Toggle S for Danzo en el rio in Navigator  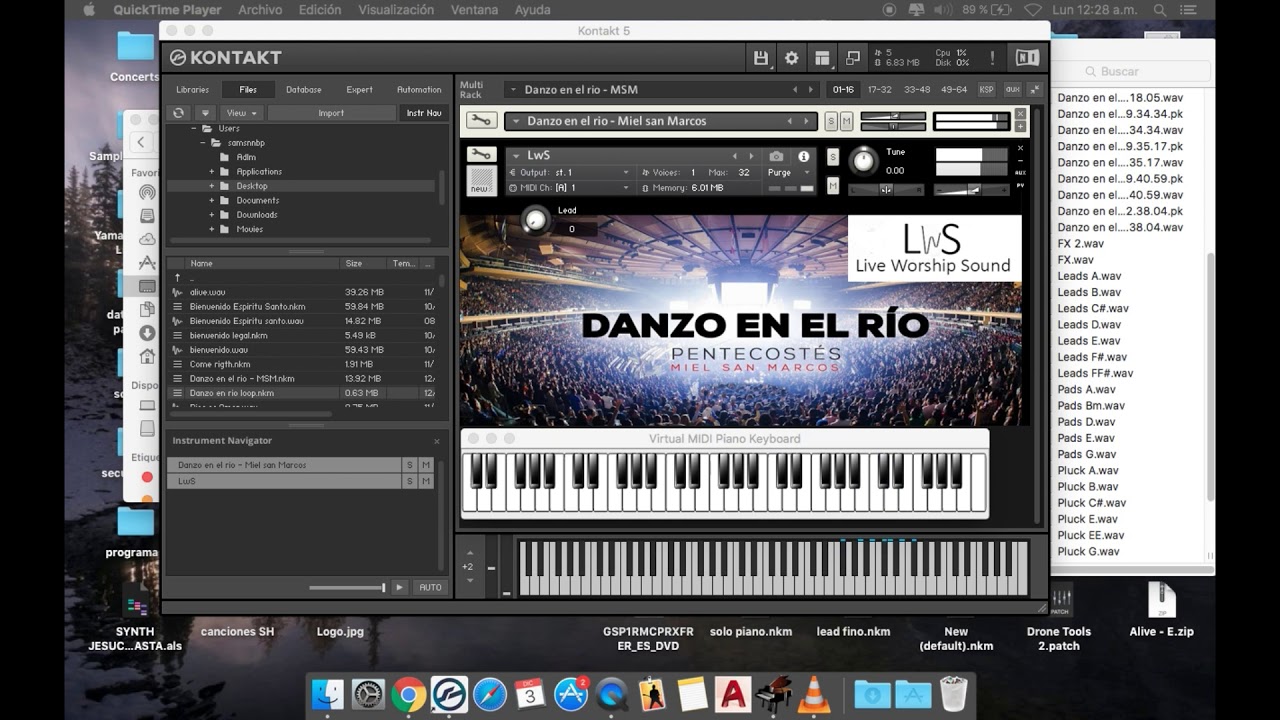(x=409, y=465)
